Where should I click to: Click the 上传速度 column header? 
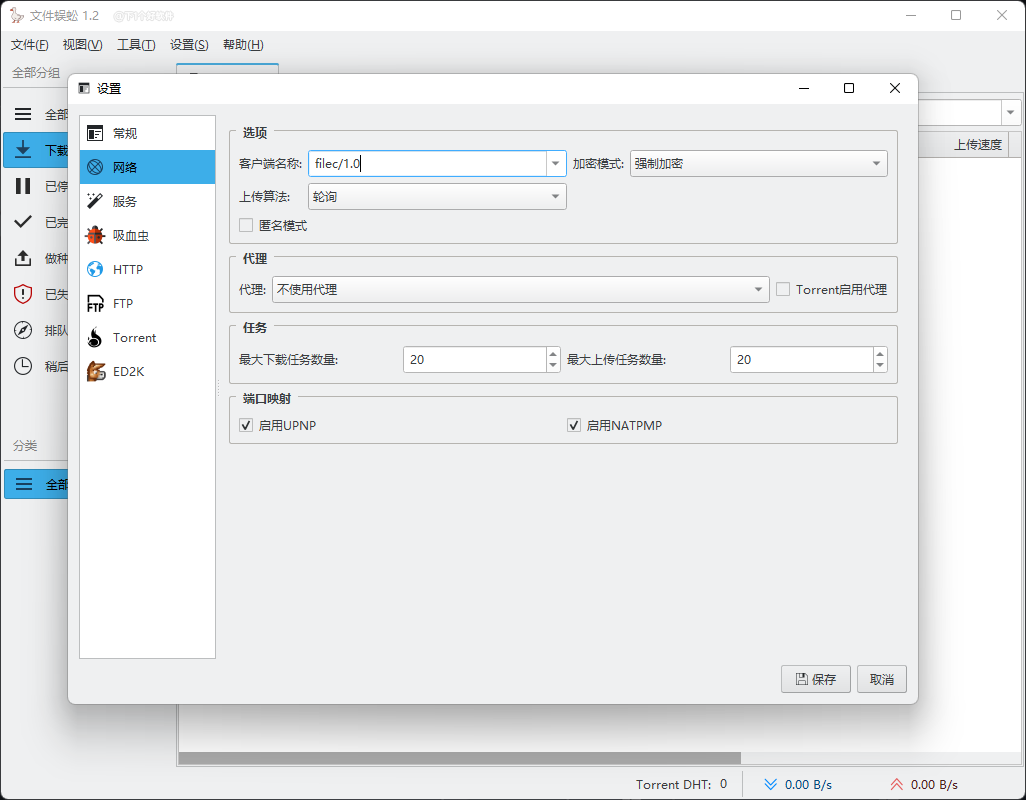pyautogui.click(x=977, y=145)
